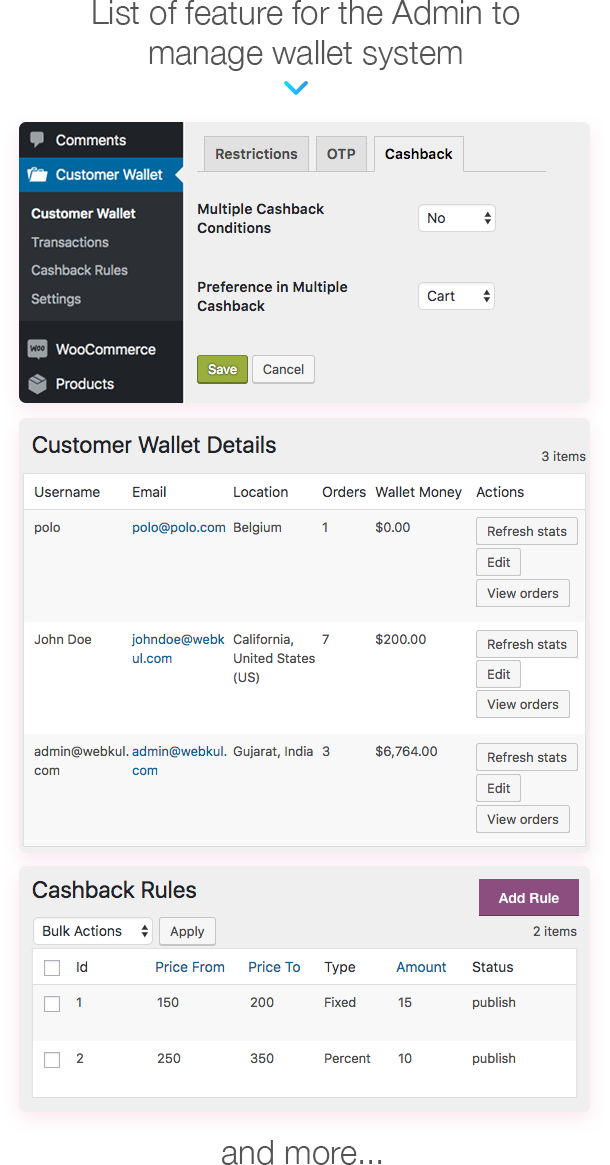Image resolution: width=610 pixels, height=1165 pixels.
Task: Sort rules by Price To
Action: point(274,967)
